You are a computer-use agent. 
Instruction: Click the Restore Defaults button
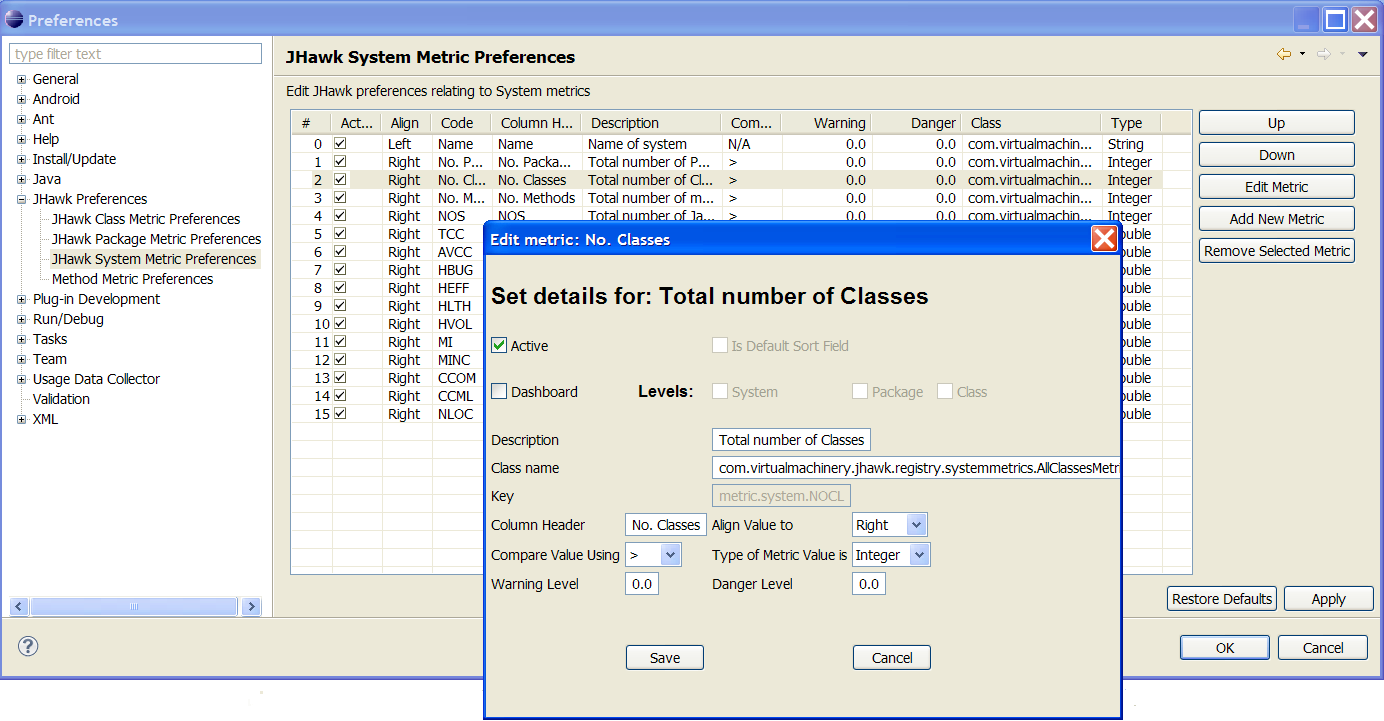pyautogui.click(x=1222, y=599)
